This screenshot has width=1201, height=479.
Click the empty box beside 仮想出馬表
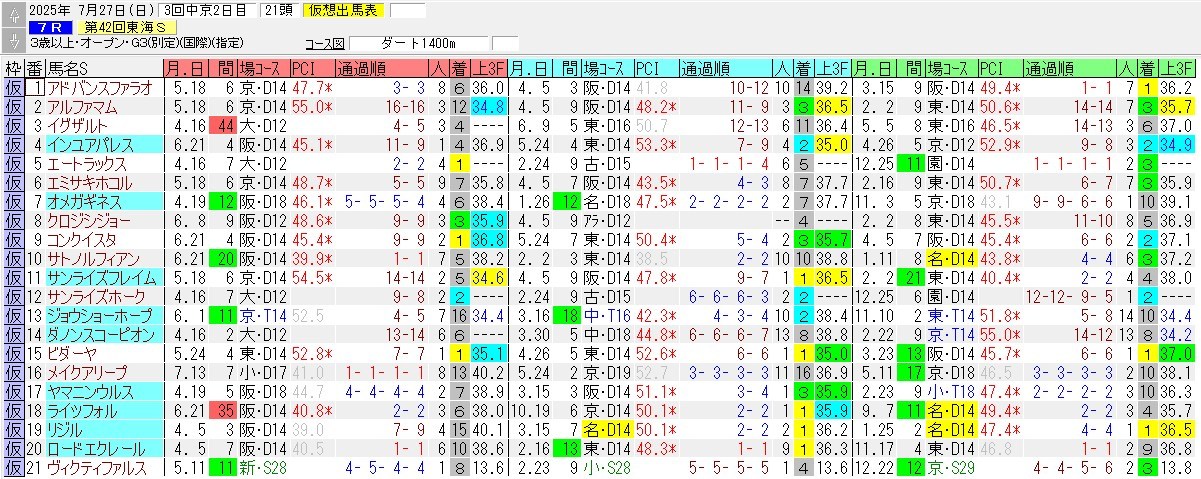click(x=407, y=11)
